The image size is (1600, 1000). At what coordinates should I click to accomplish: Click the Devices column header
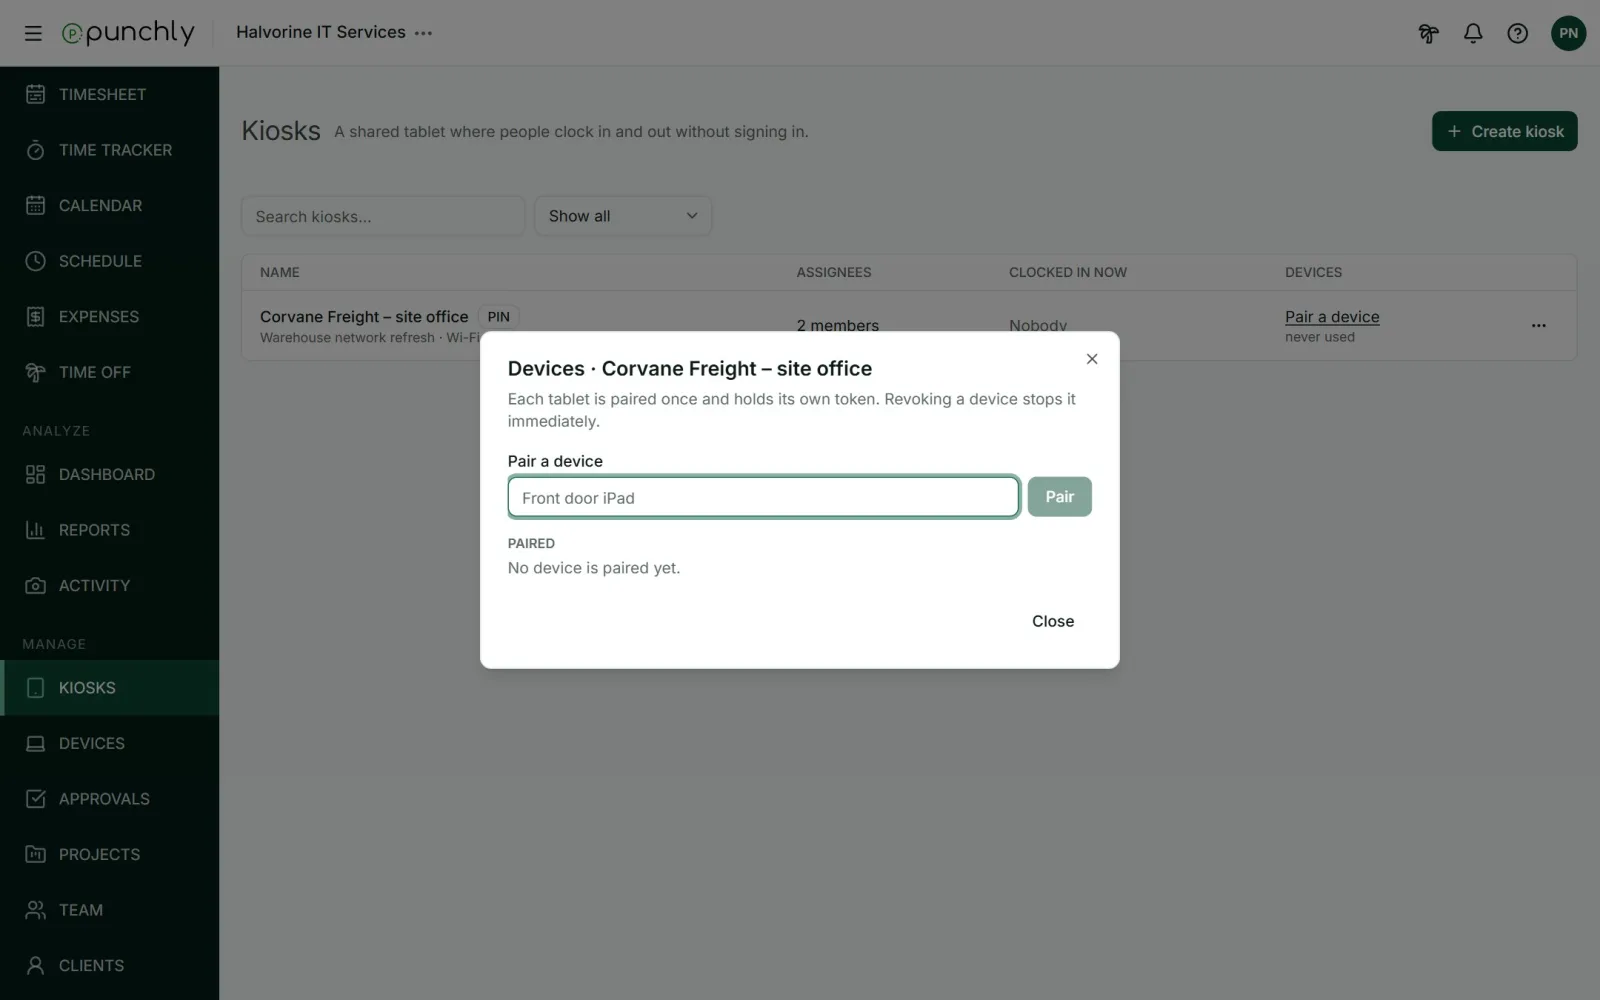click(x=1313, y=272)
